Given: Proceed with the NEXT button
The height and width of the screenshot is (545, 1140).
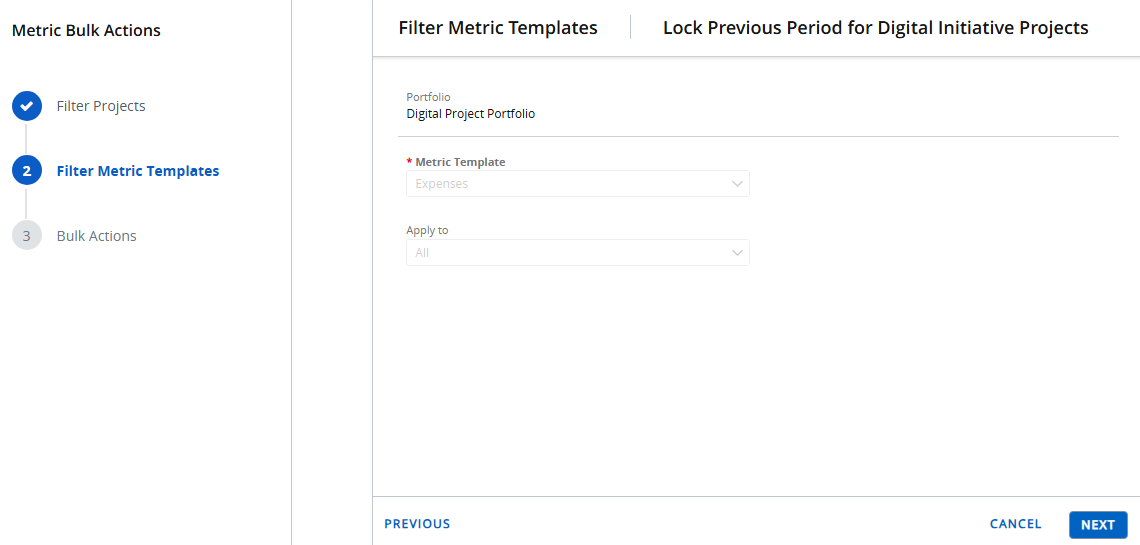Looking at the screenshot, I should [x=1097, y=525].
